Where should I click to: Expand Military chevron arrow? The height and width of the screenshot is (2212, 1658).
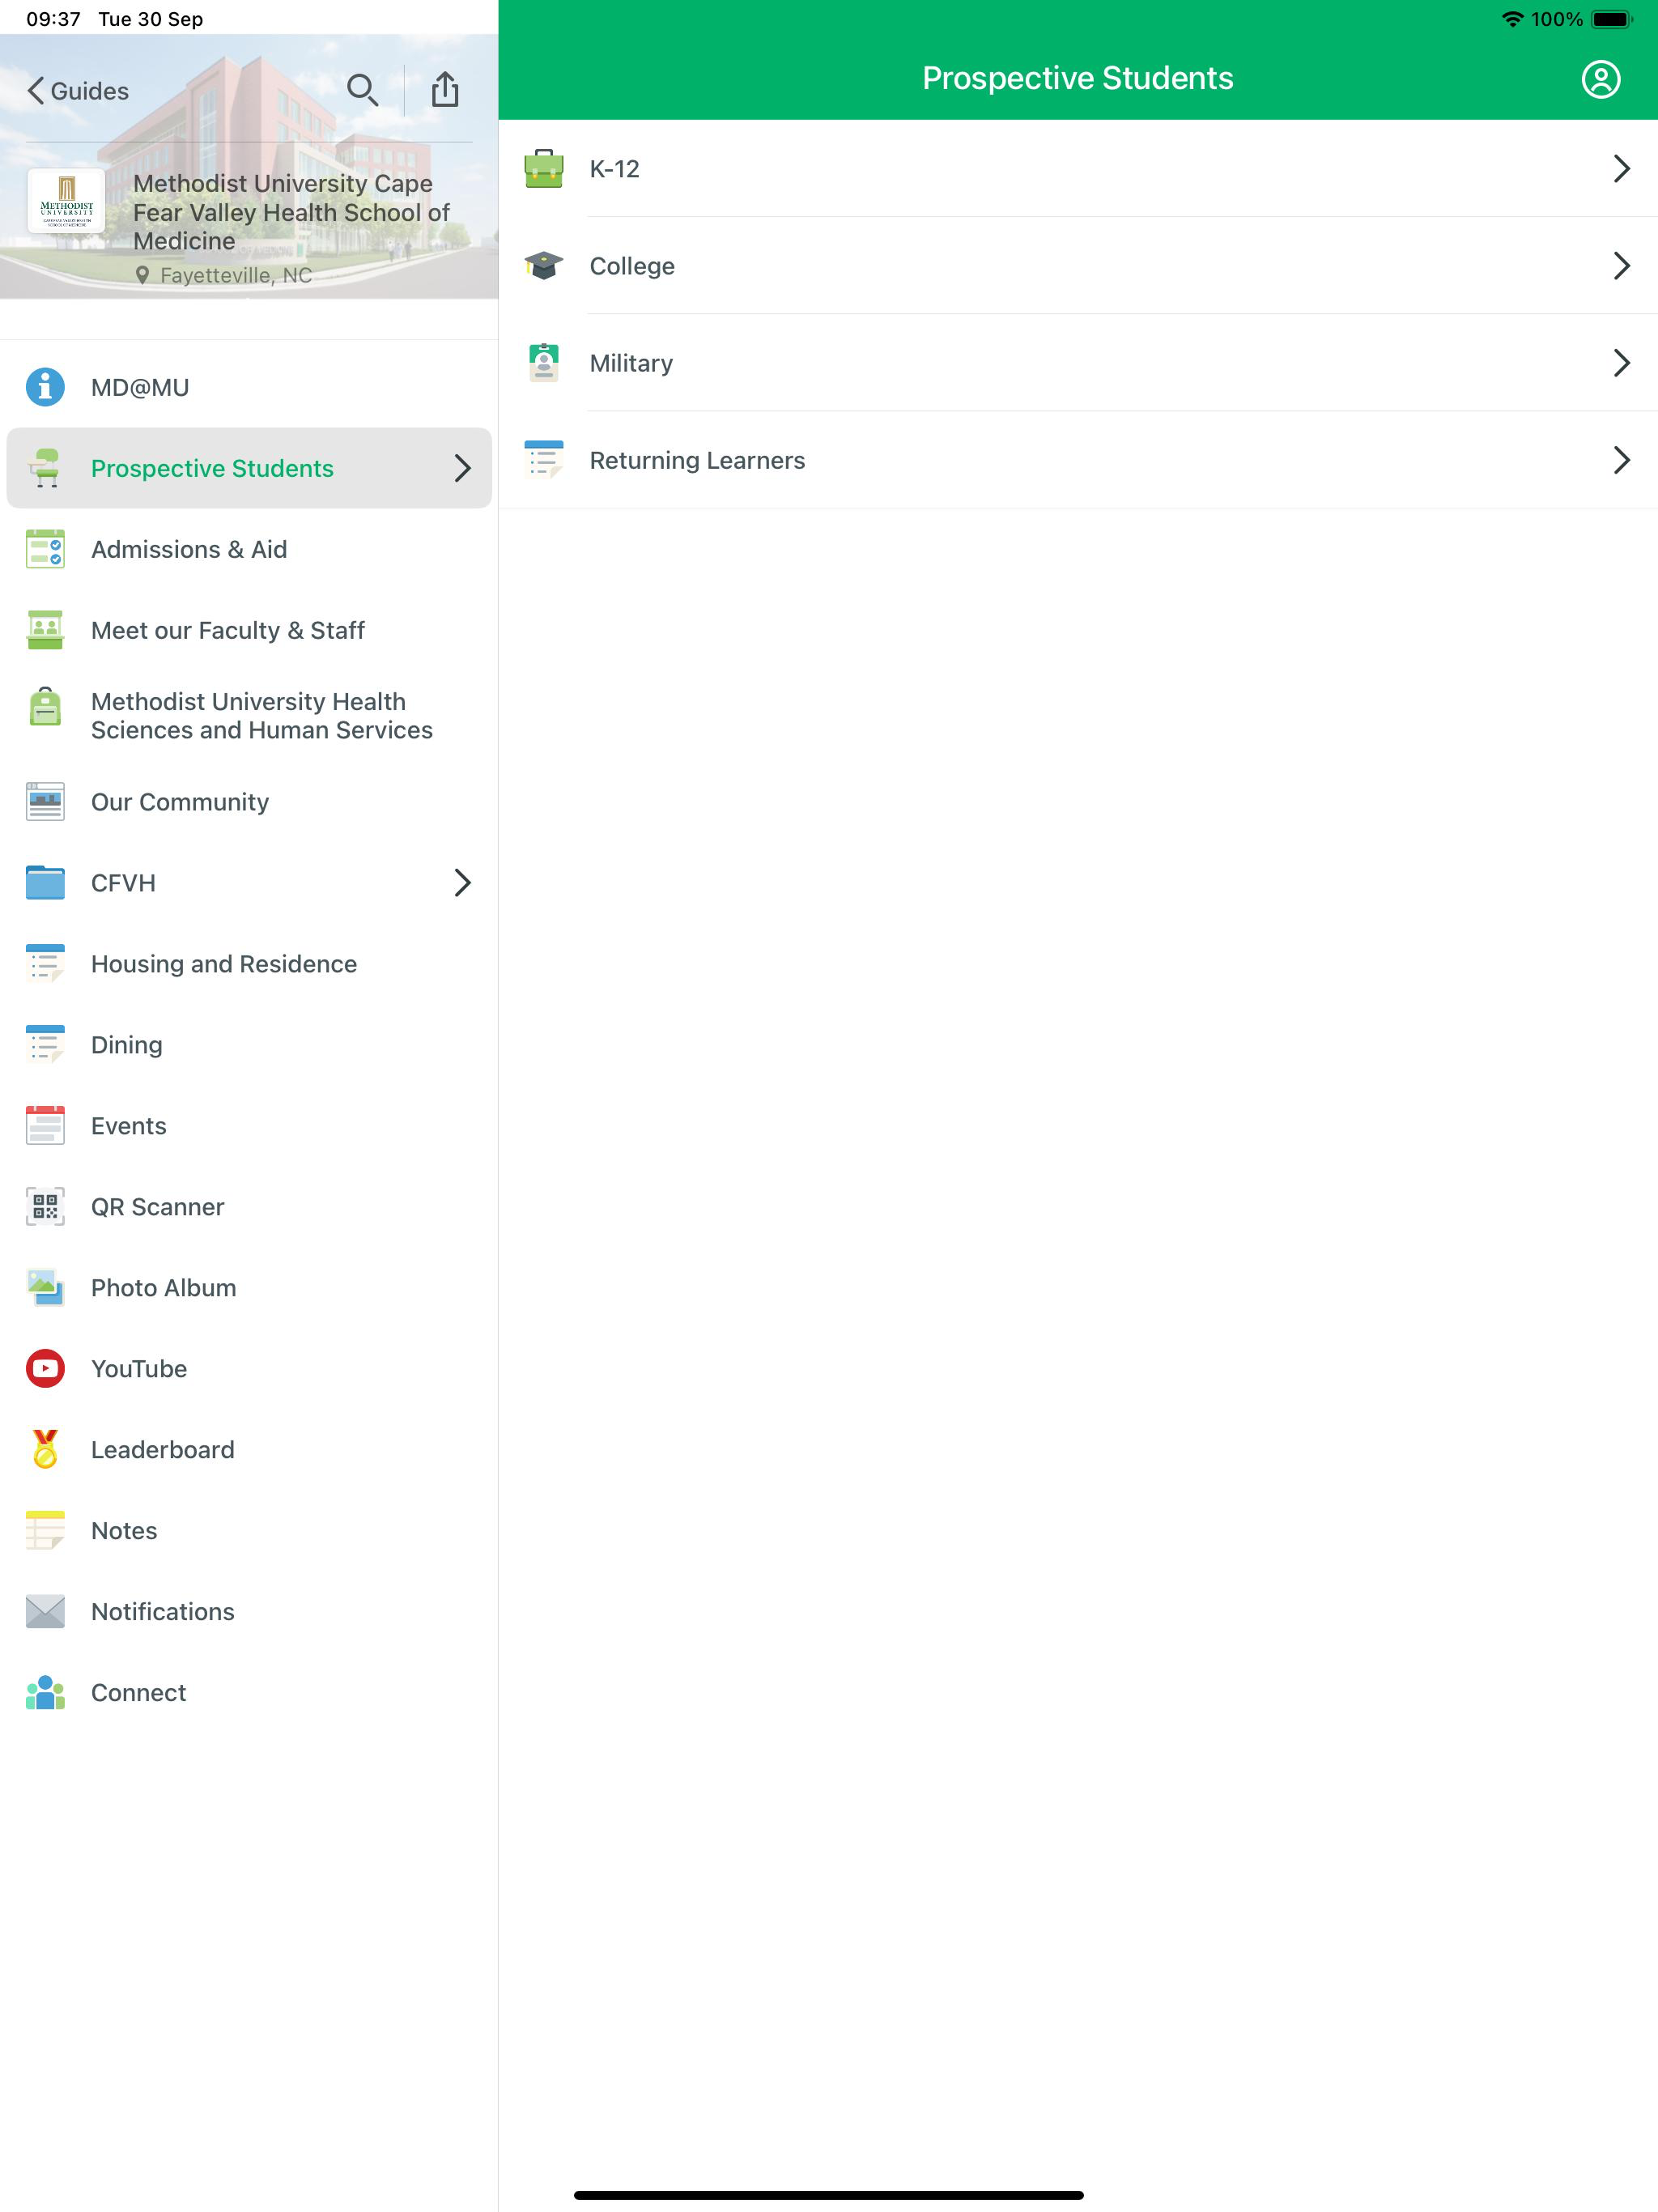click(x=1621, y=363)
